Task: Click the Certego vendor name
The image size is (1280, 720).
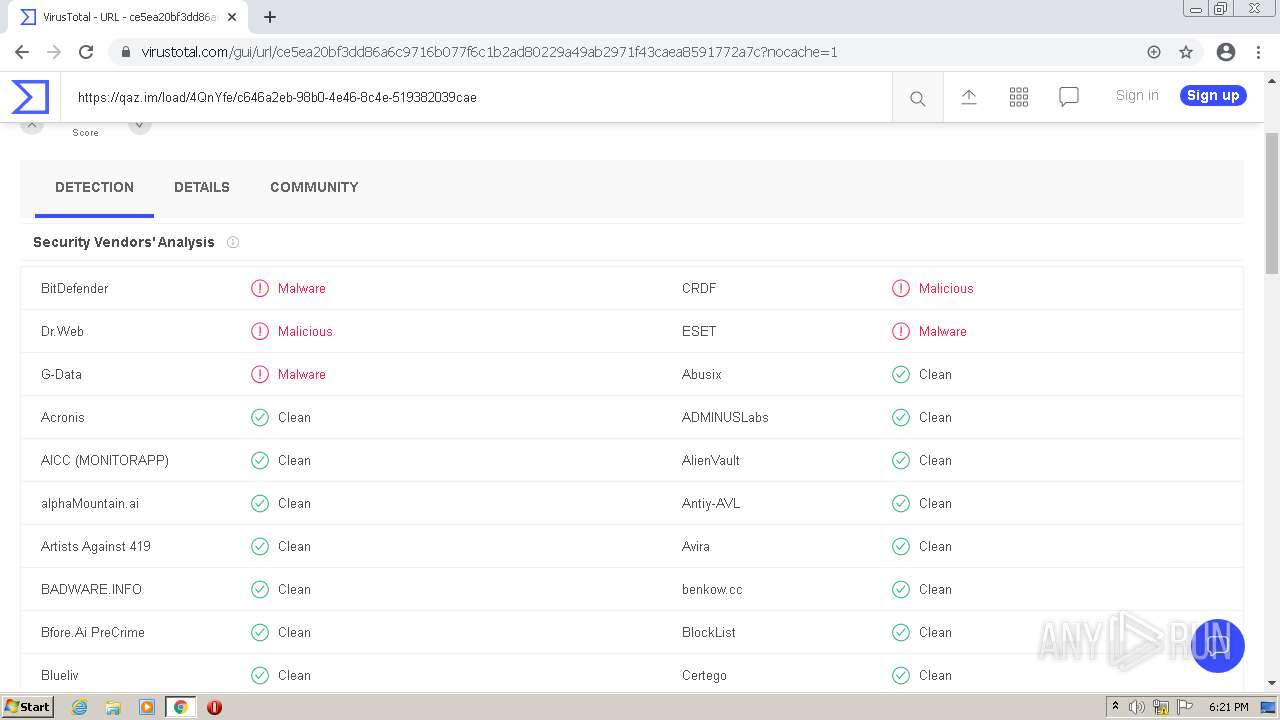Action: 704,675
